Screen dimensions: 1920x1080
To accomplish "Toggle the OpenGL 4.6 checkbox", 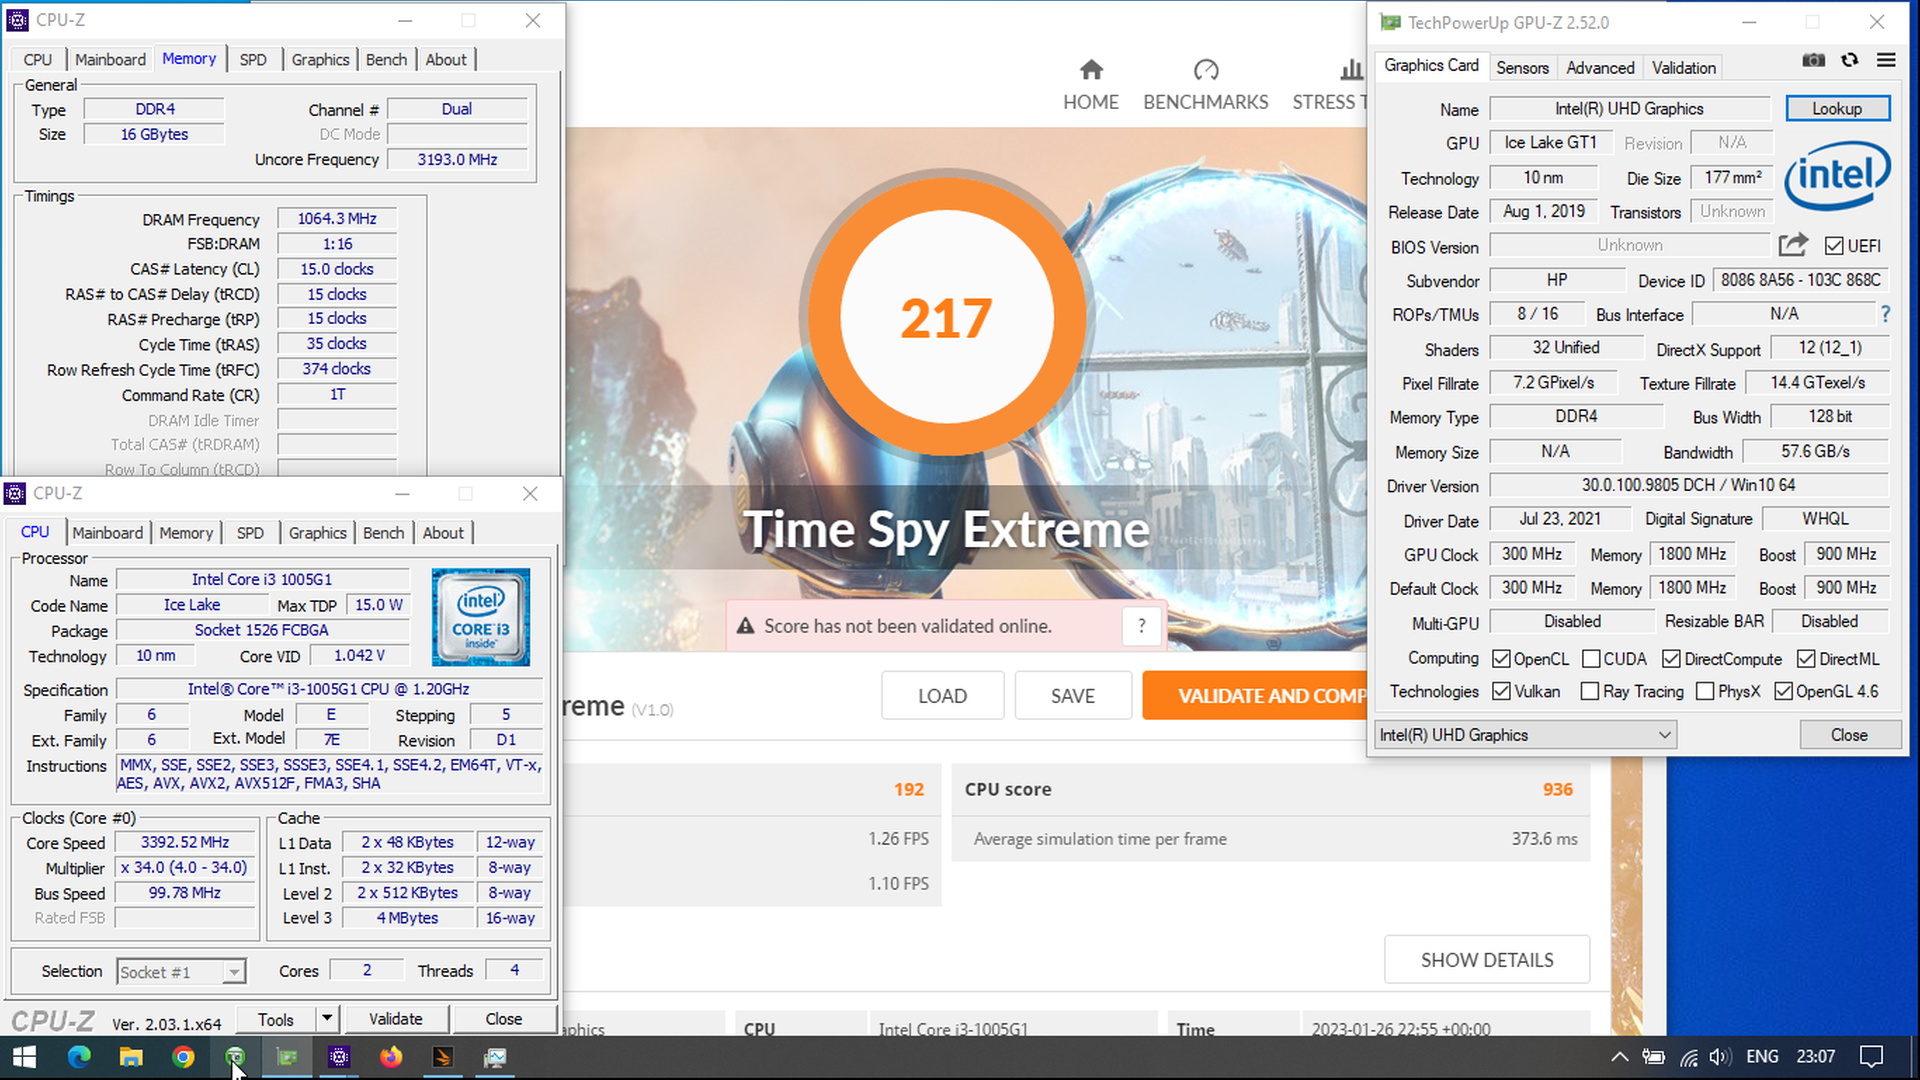I will coord(1783,691).
